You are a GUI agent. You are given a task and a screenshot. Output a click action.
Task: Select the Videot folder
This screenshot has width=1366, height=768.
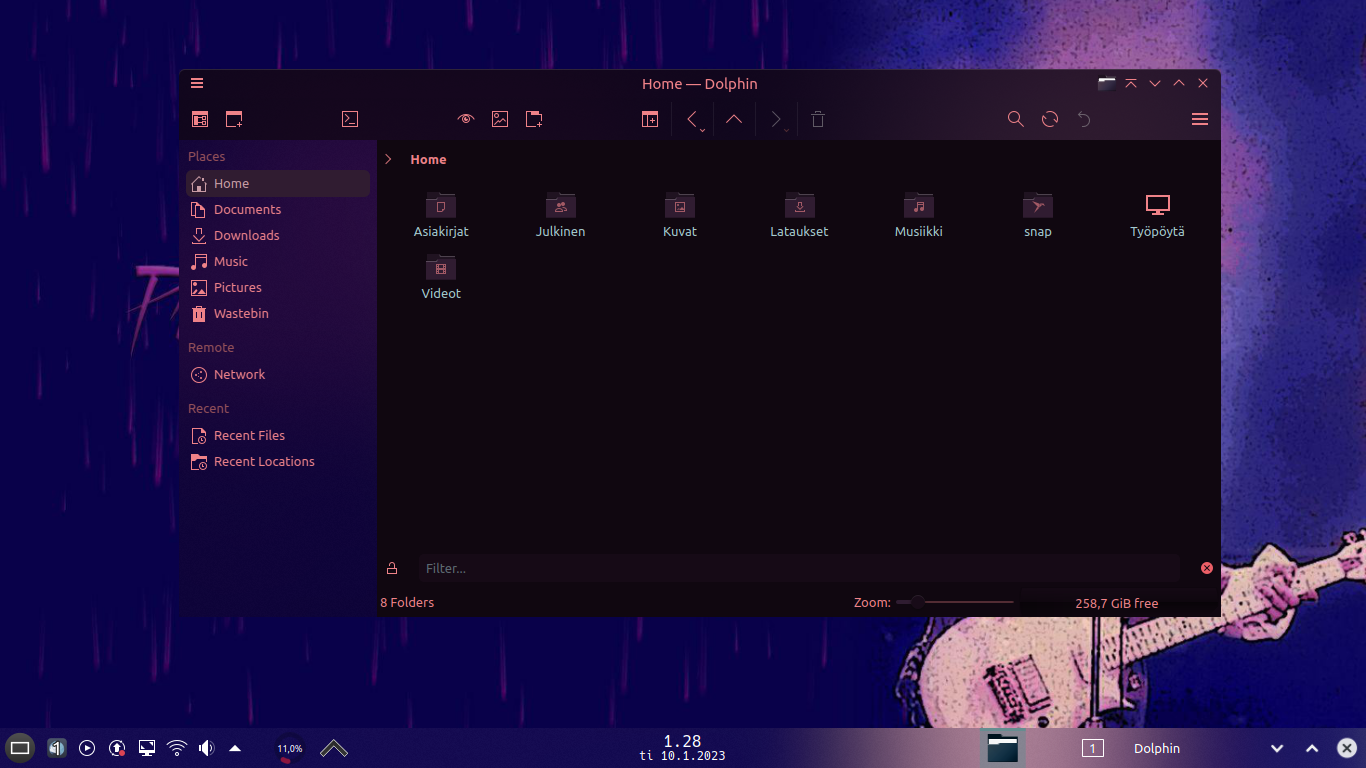tap(441, 277)
